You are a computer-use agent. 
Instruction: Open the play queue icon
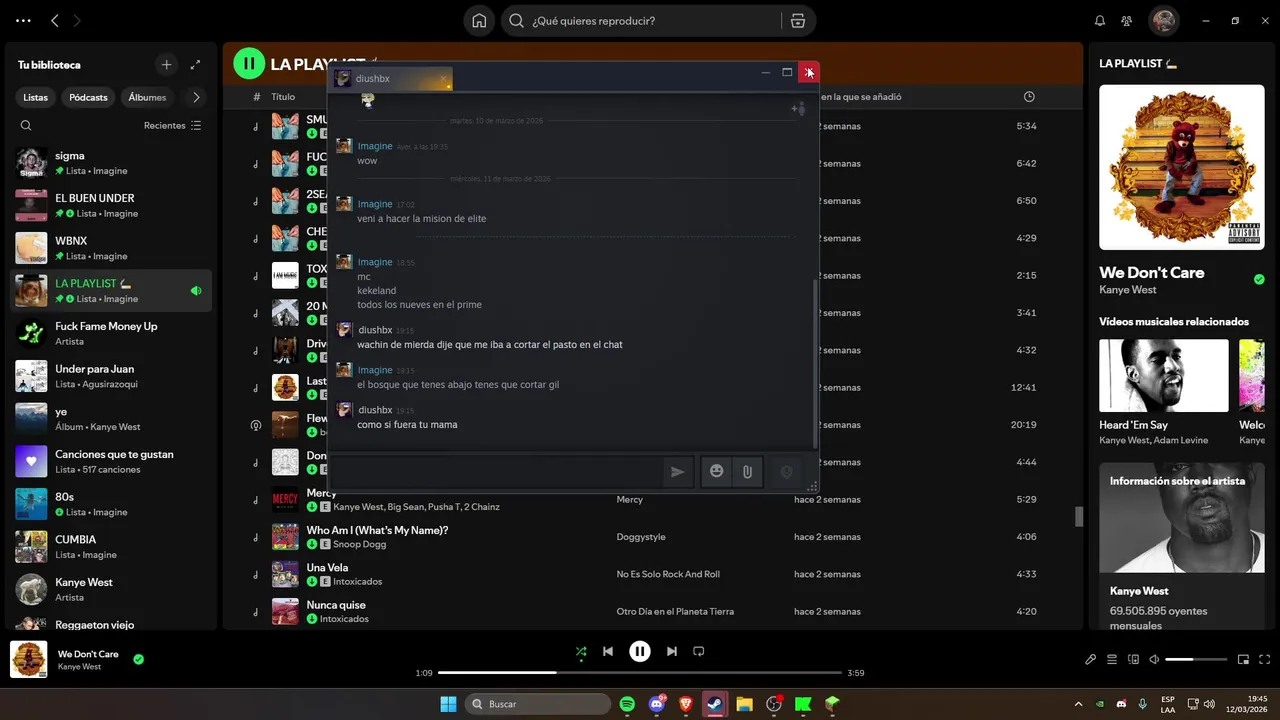[1112, 660]
